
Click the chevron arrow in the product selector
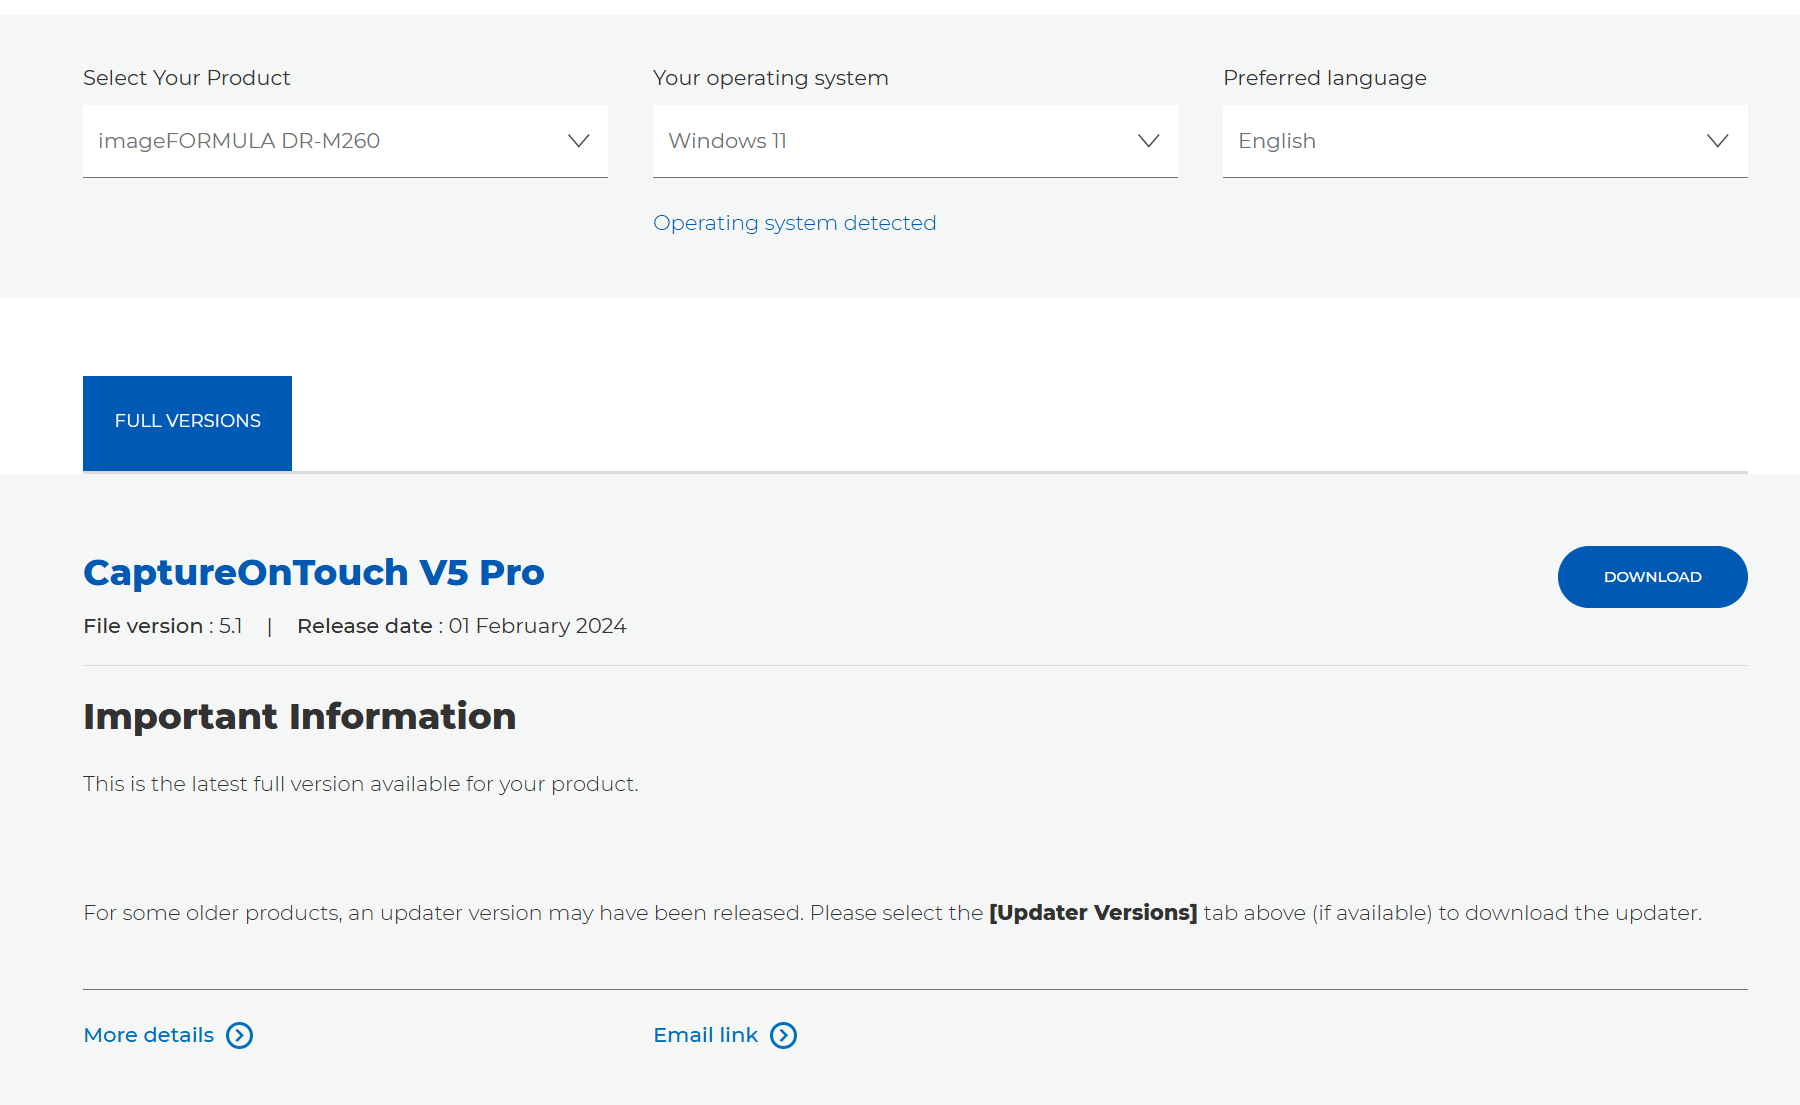point(578,141)
